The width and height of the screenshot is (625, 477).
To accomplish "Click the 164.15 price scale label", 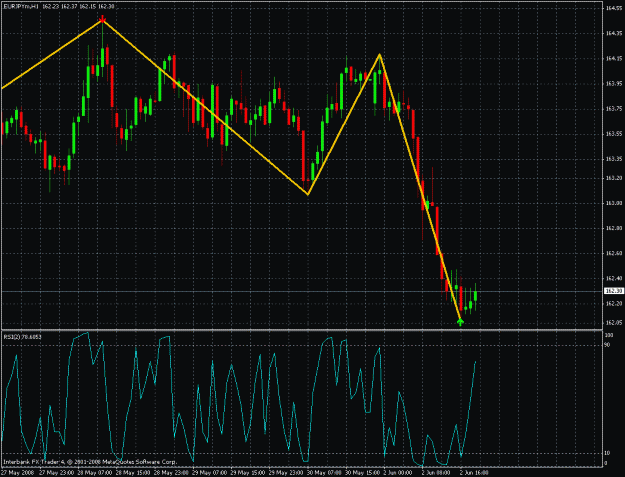I will point(614,59).
